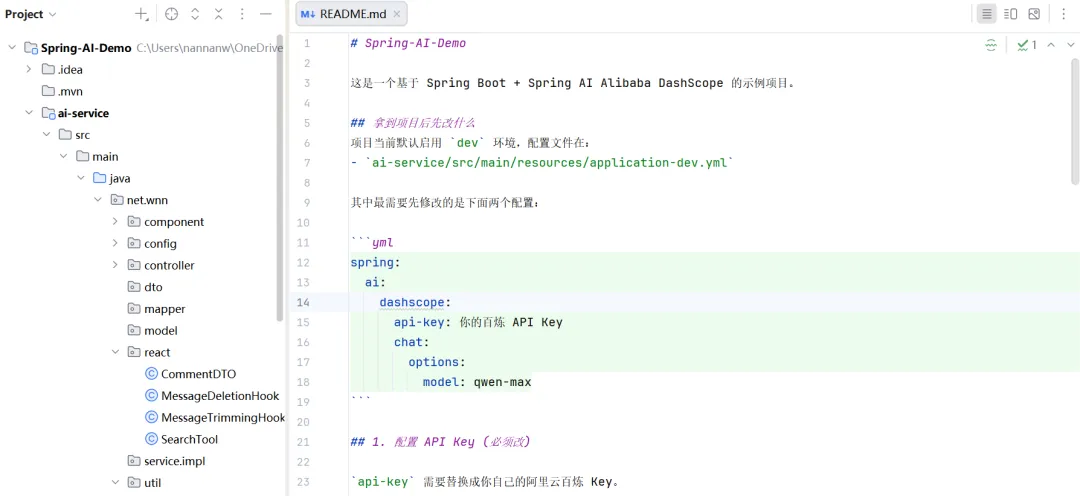Click the Spring-AI-Demo project folder icon
Screen dimensions: 1080x496
coord(31,48)
